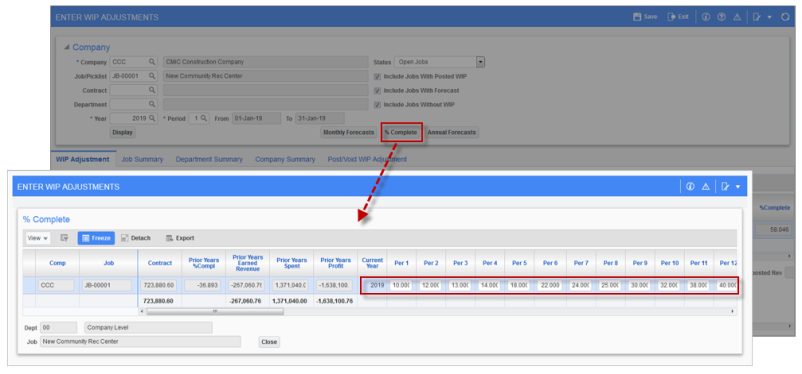The height and width of the screenshot is (374, 802).
Task: Click the Per 1 value field 10.000
Action: (x=400, y=285)
